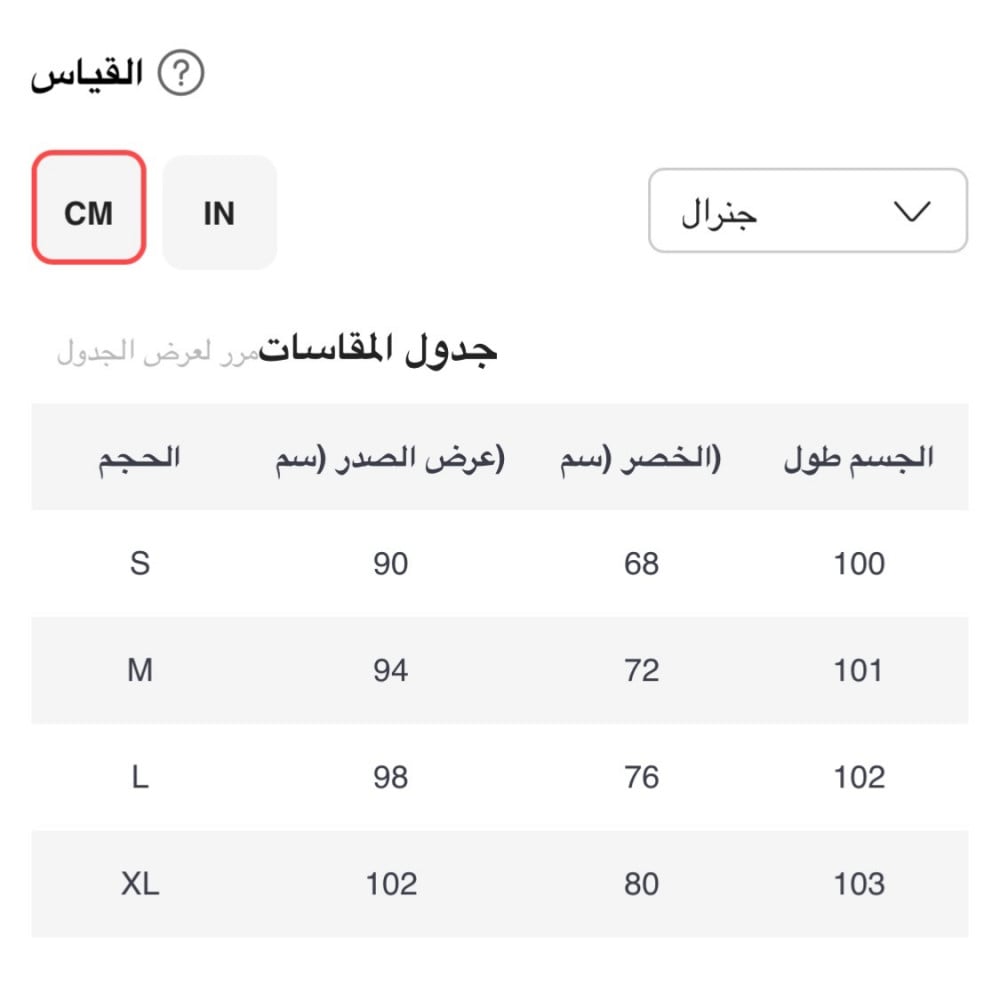
Task: Click chest width value 98
Action: [x=390, y=777]
